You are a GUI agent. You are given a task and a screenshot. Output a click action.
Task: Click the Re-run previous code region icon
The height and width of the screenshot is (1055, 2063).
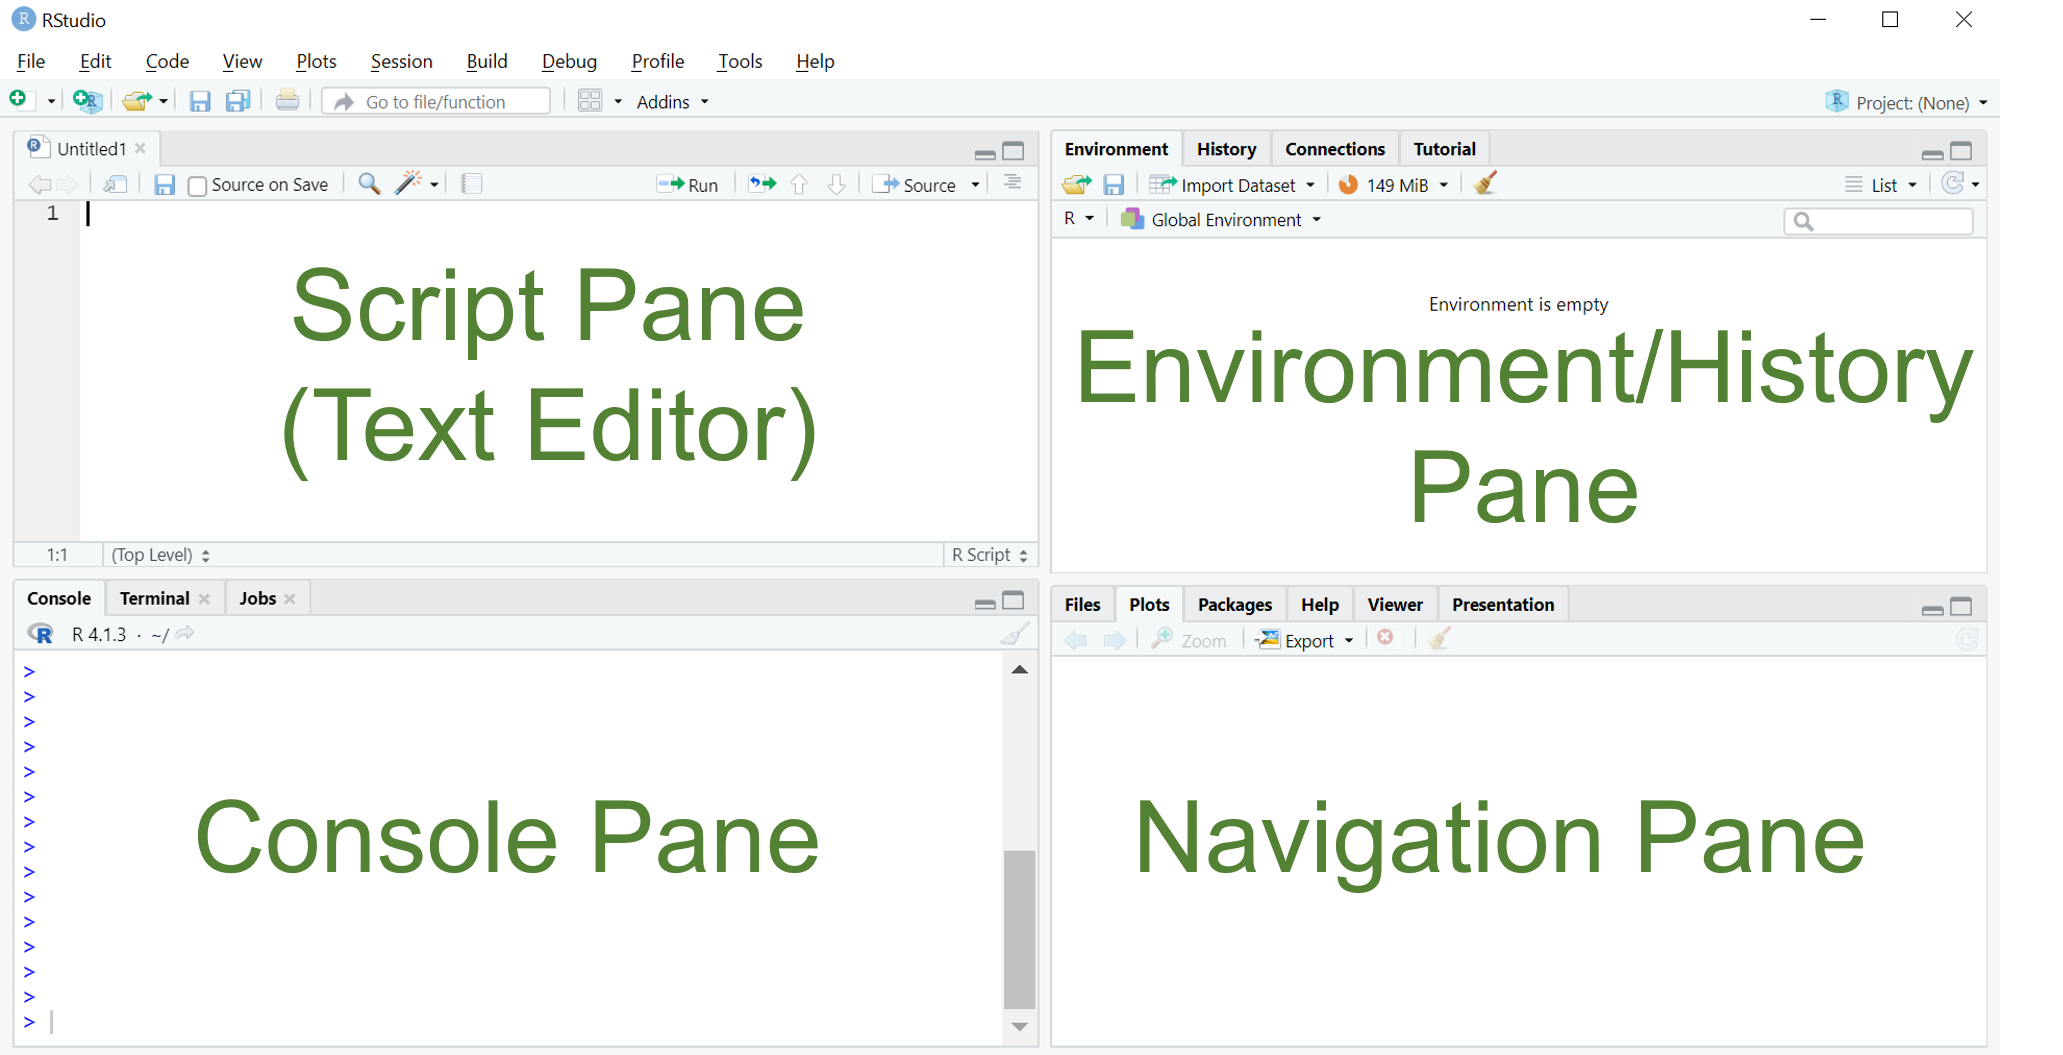pos(762,184)
